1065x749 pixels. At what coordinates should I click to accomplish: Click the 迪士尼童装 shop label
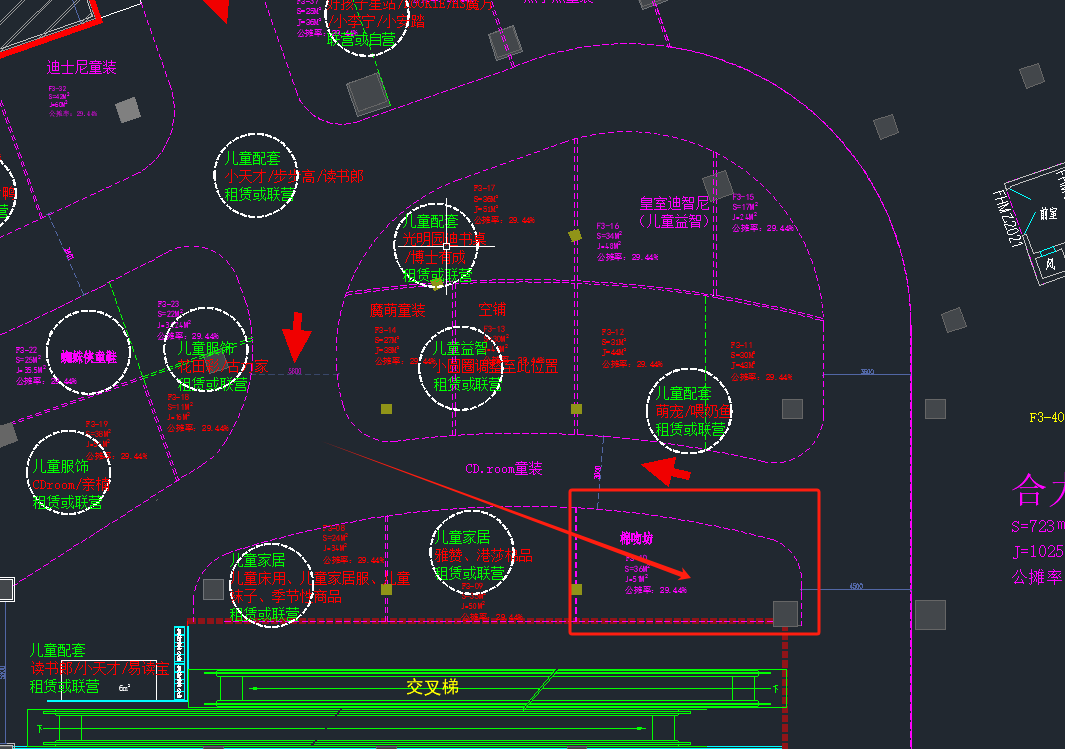point(81,67)
